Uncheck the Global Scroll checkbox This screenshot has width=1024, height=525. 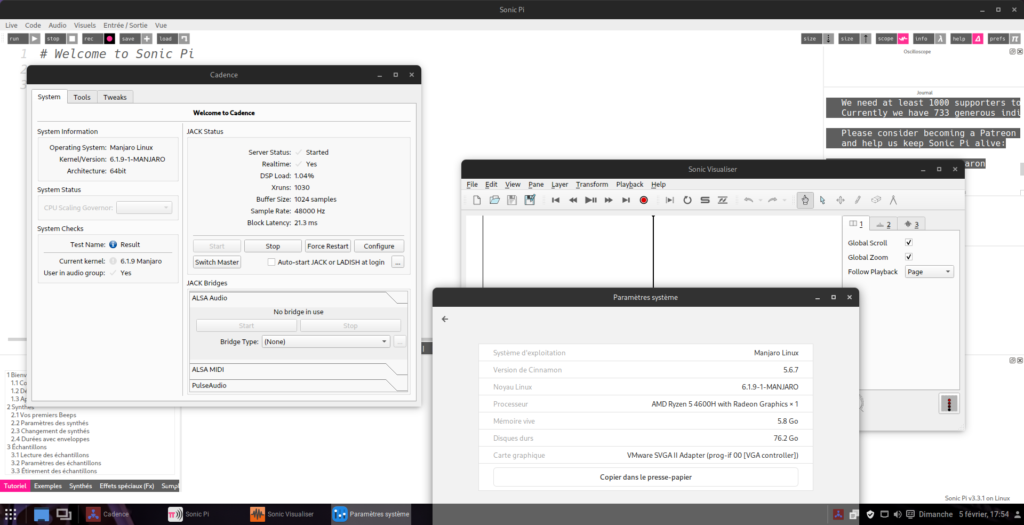908,243
